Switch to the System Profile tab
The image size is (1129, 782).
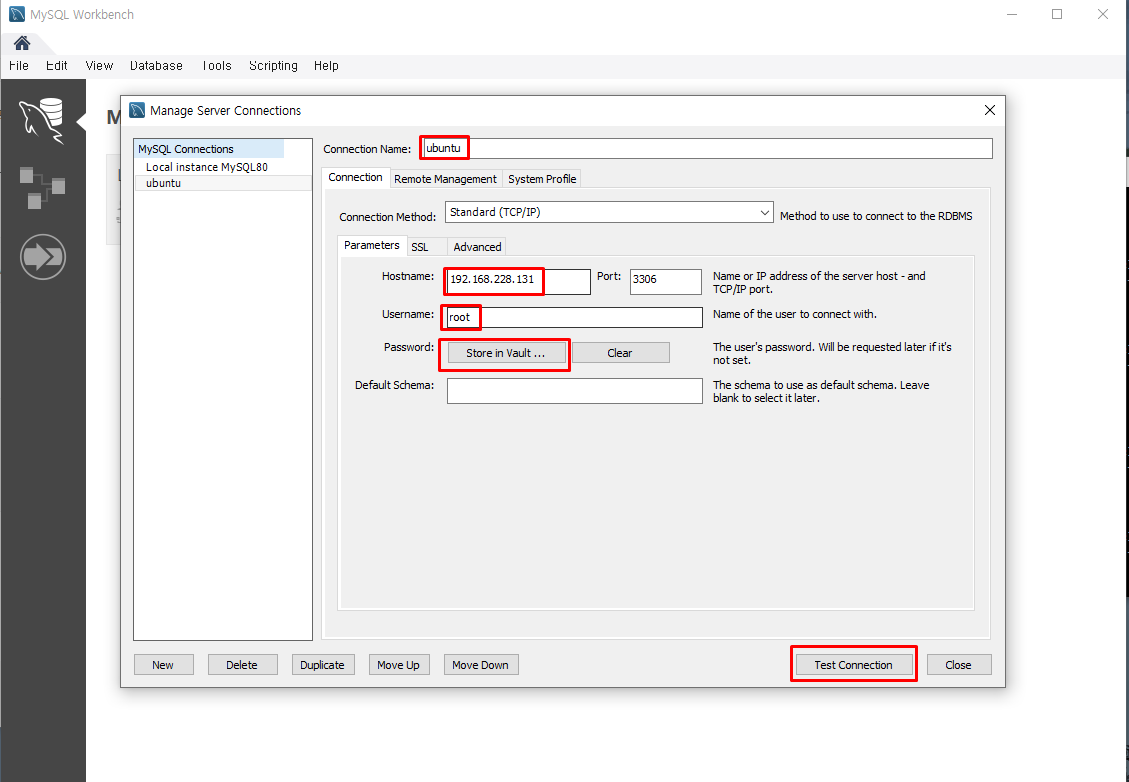[x=542, y=179]
